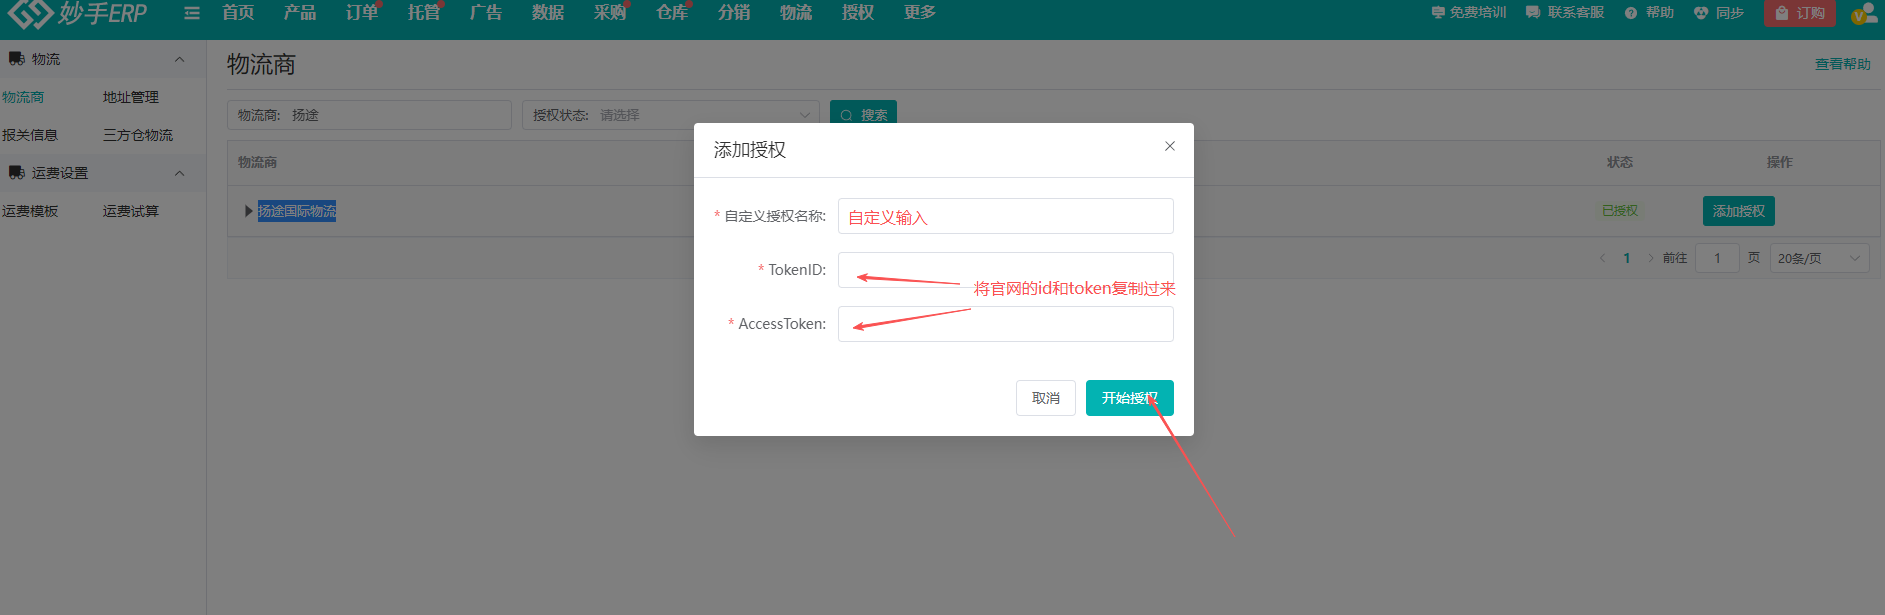Click the 添加授权 button in the table
The image size is (1885, 615).
(x=1739, y=211)
